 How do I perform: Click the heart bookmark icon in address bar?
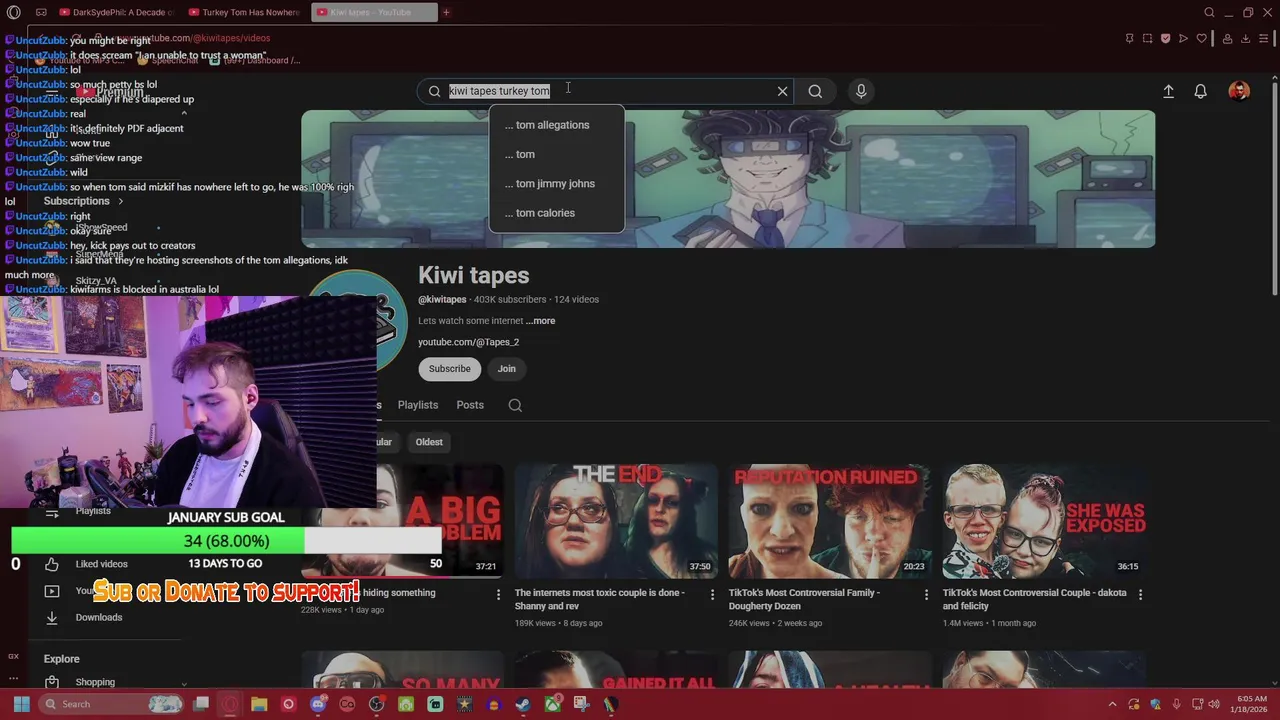[x=1201, y=38]
